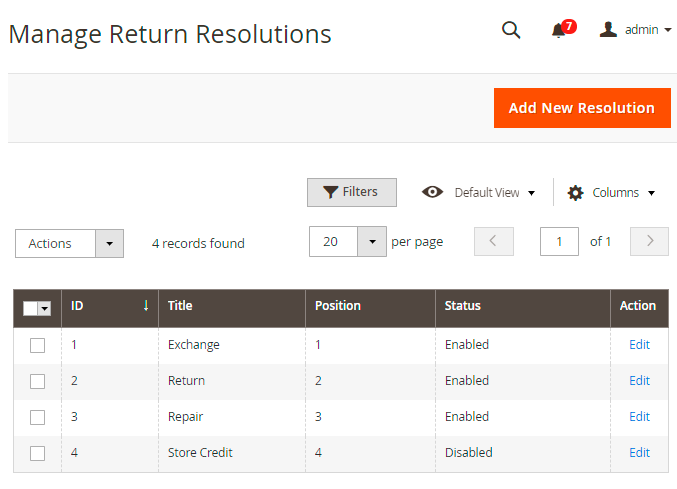Viewport: 677px width, 489px height.
Task: Click the current page number field
Action: click(559, 242)
